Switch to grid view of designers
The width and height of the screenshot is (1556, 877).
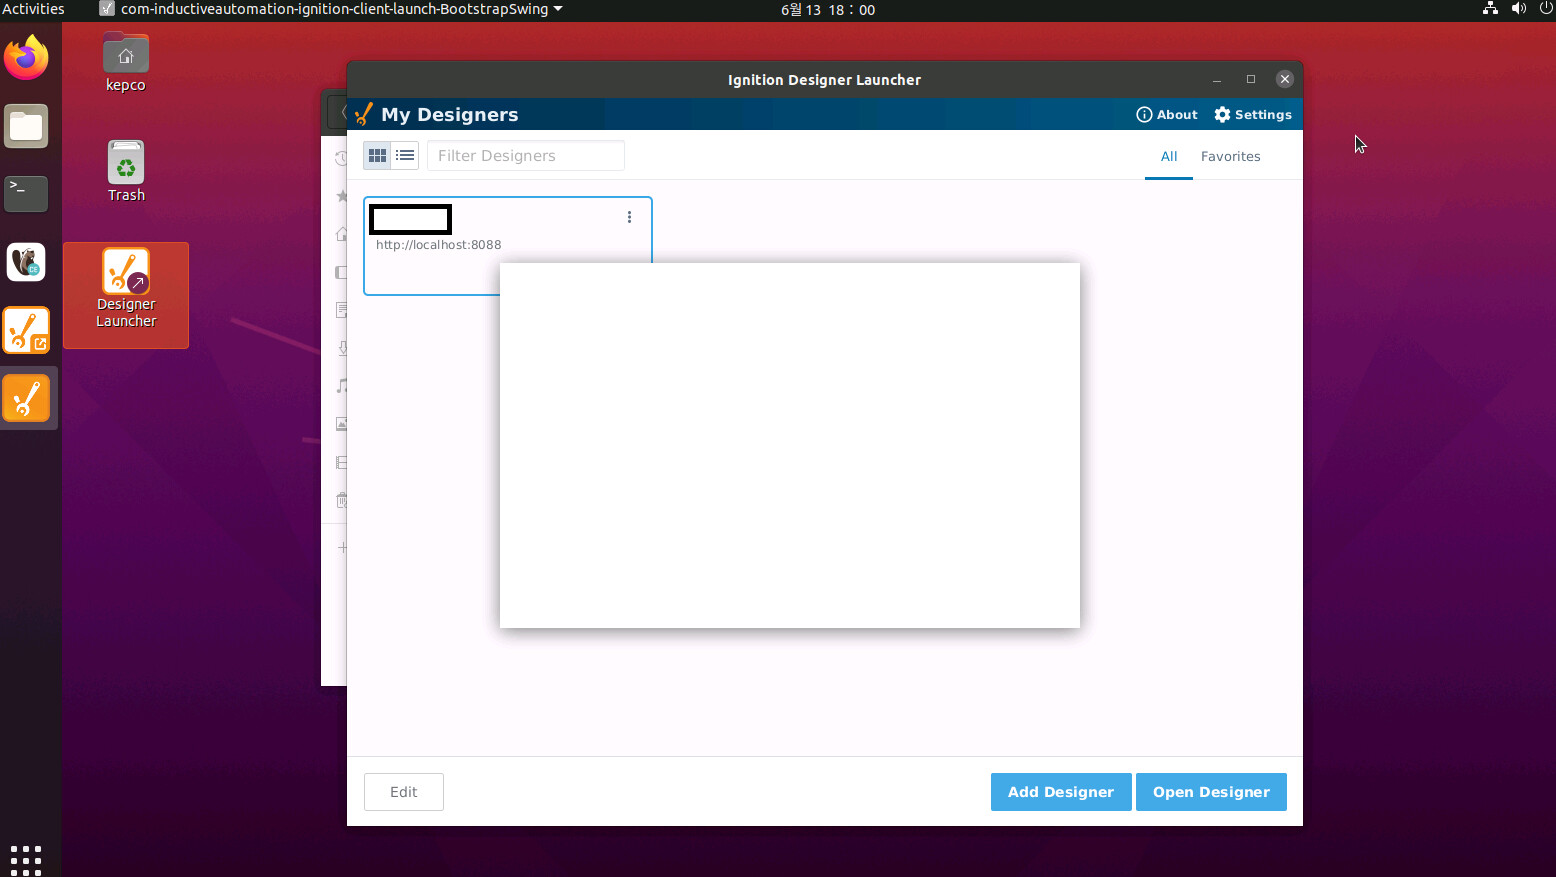[377, 156]
